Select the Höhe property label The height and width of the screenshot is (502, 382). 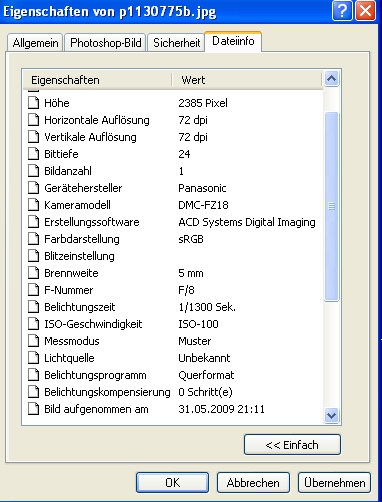pos(57,103)
